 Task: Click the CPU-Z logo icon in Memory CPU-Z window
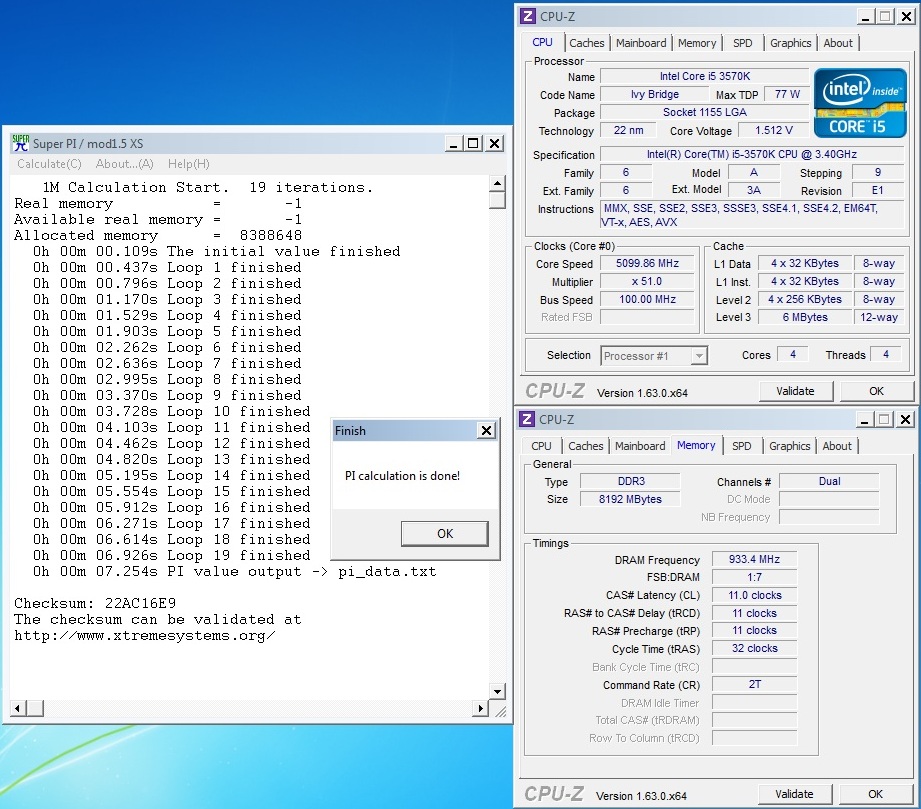click(527, 419)
